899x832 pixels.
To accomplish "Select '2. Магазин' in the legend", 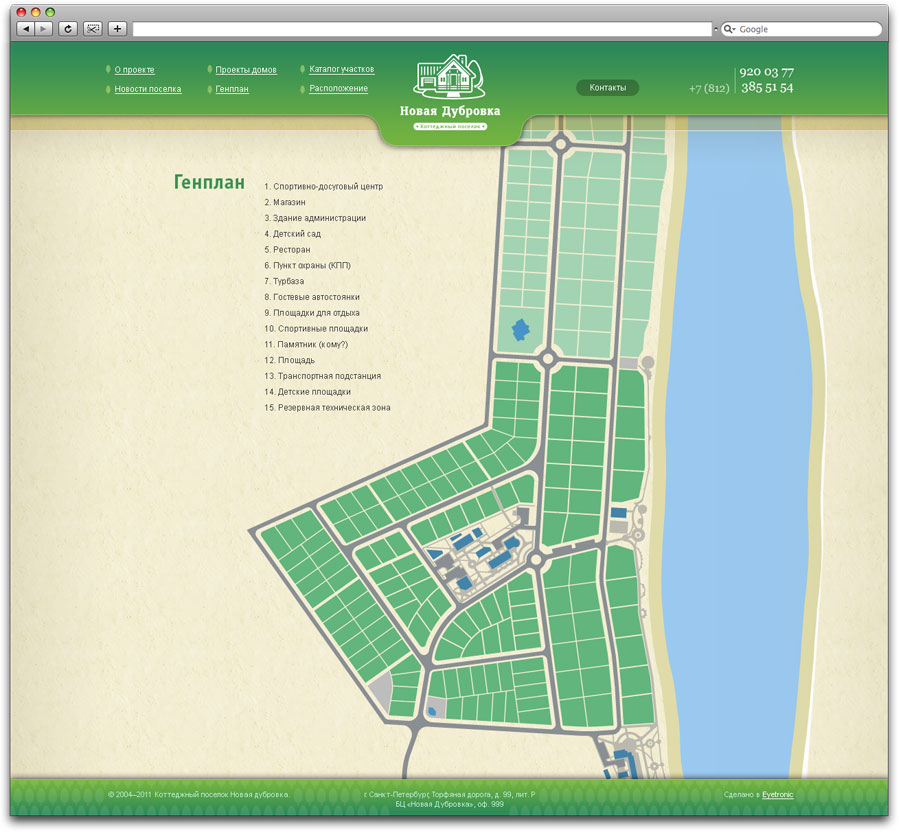I will [x=285, y=202].
